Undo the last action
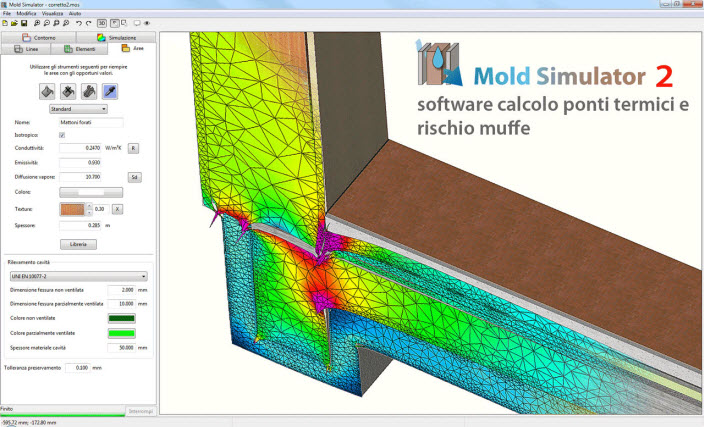Image resolution: width=704 pixels, height=427 pixels. click(x=79, y=23)
